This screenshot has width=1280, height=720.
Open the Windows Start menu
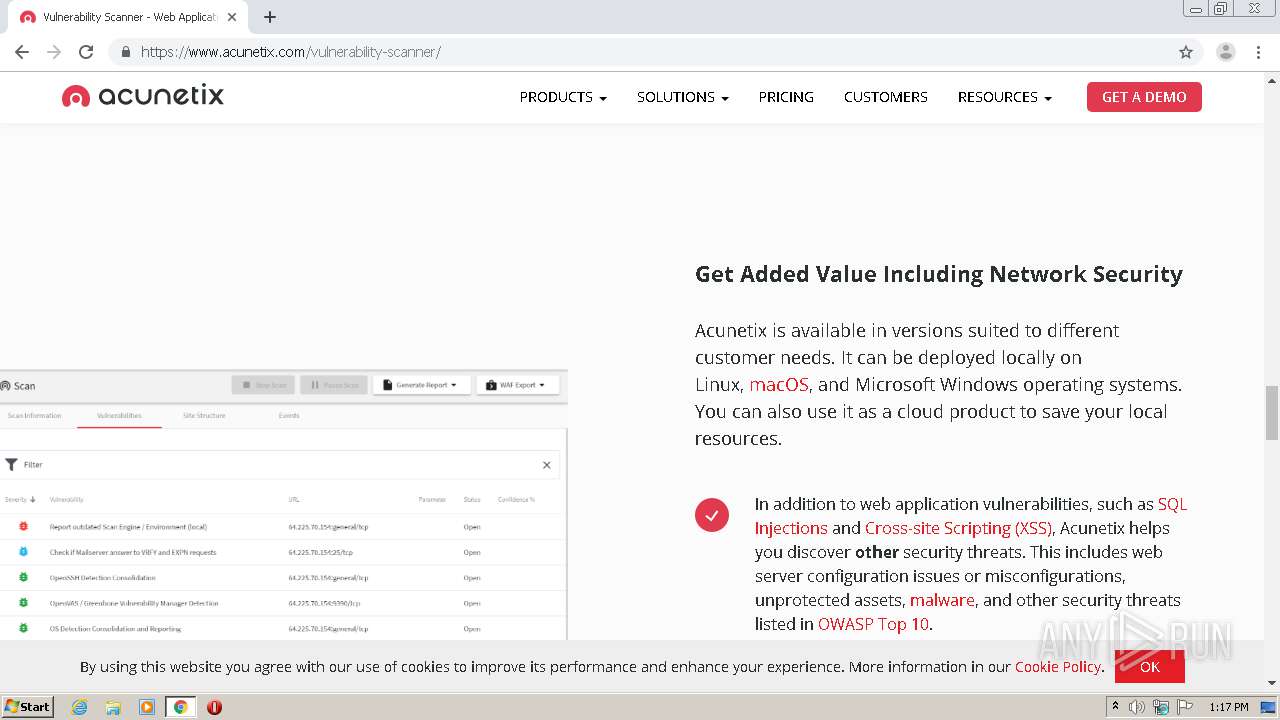28,707
